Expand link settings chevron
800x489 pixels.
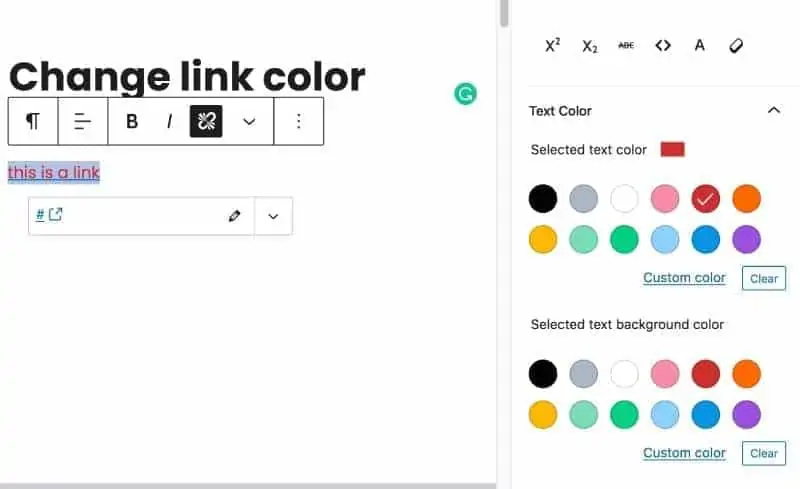(x=273, y=215)
